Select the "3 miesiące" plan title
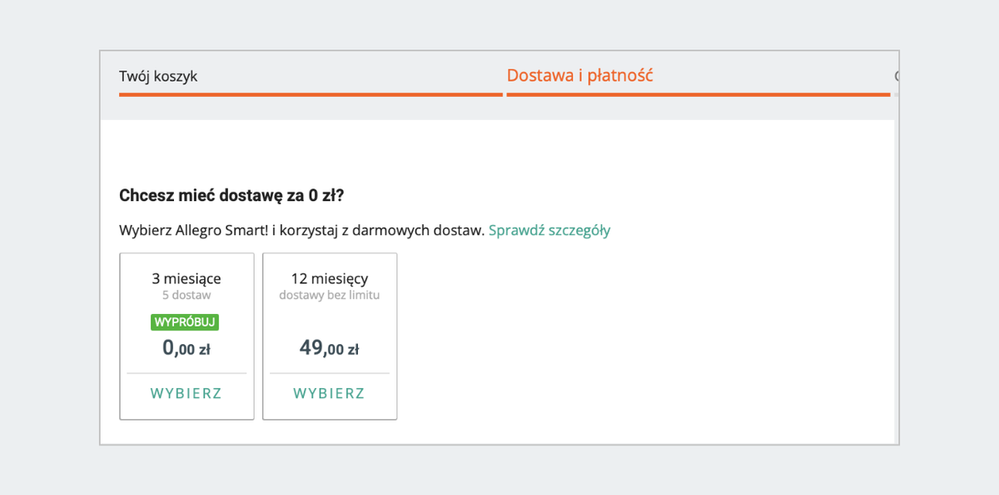 pyautogui.click(x=186, y=278)
